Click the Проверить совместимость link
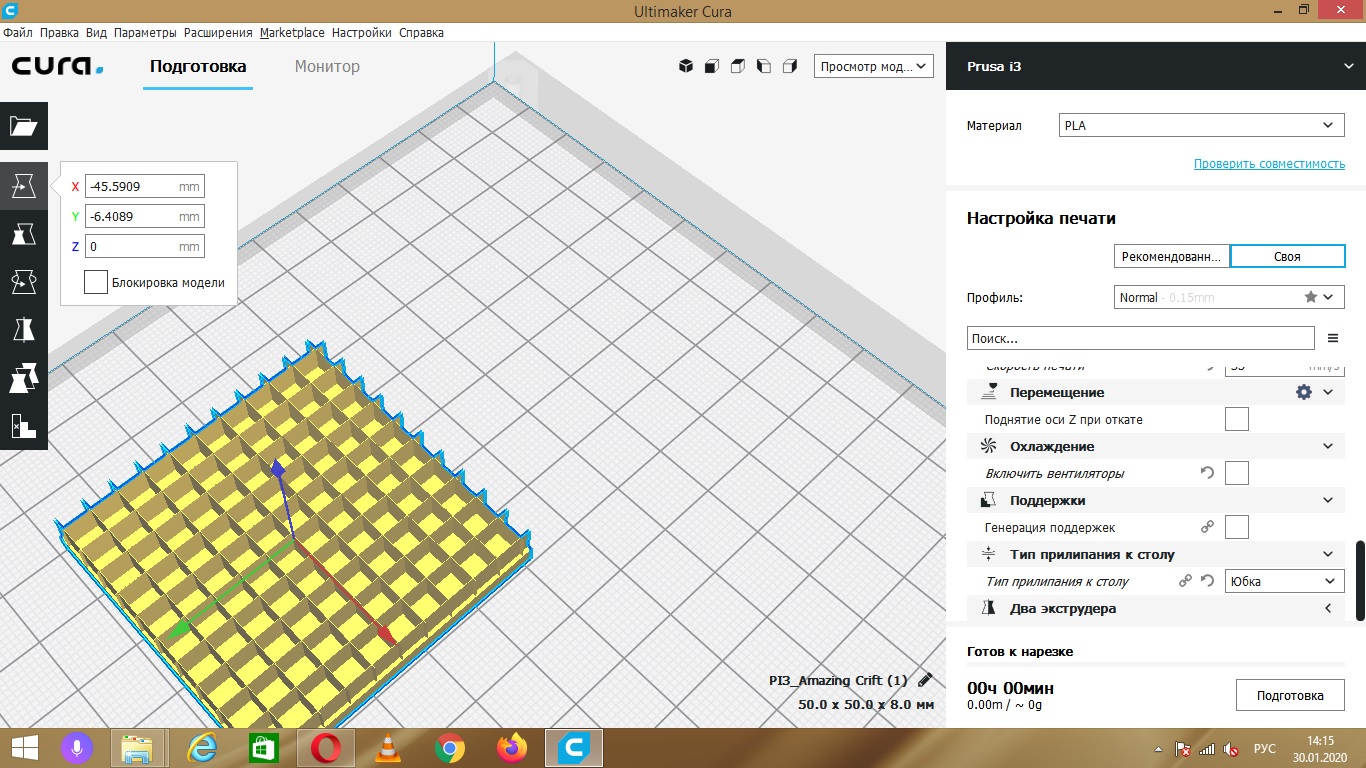Image resolution: width=1366 pixels, height=768 pixels. click(1269, 164)
